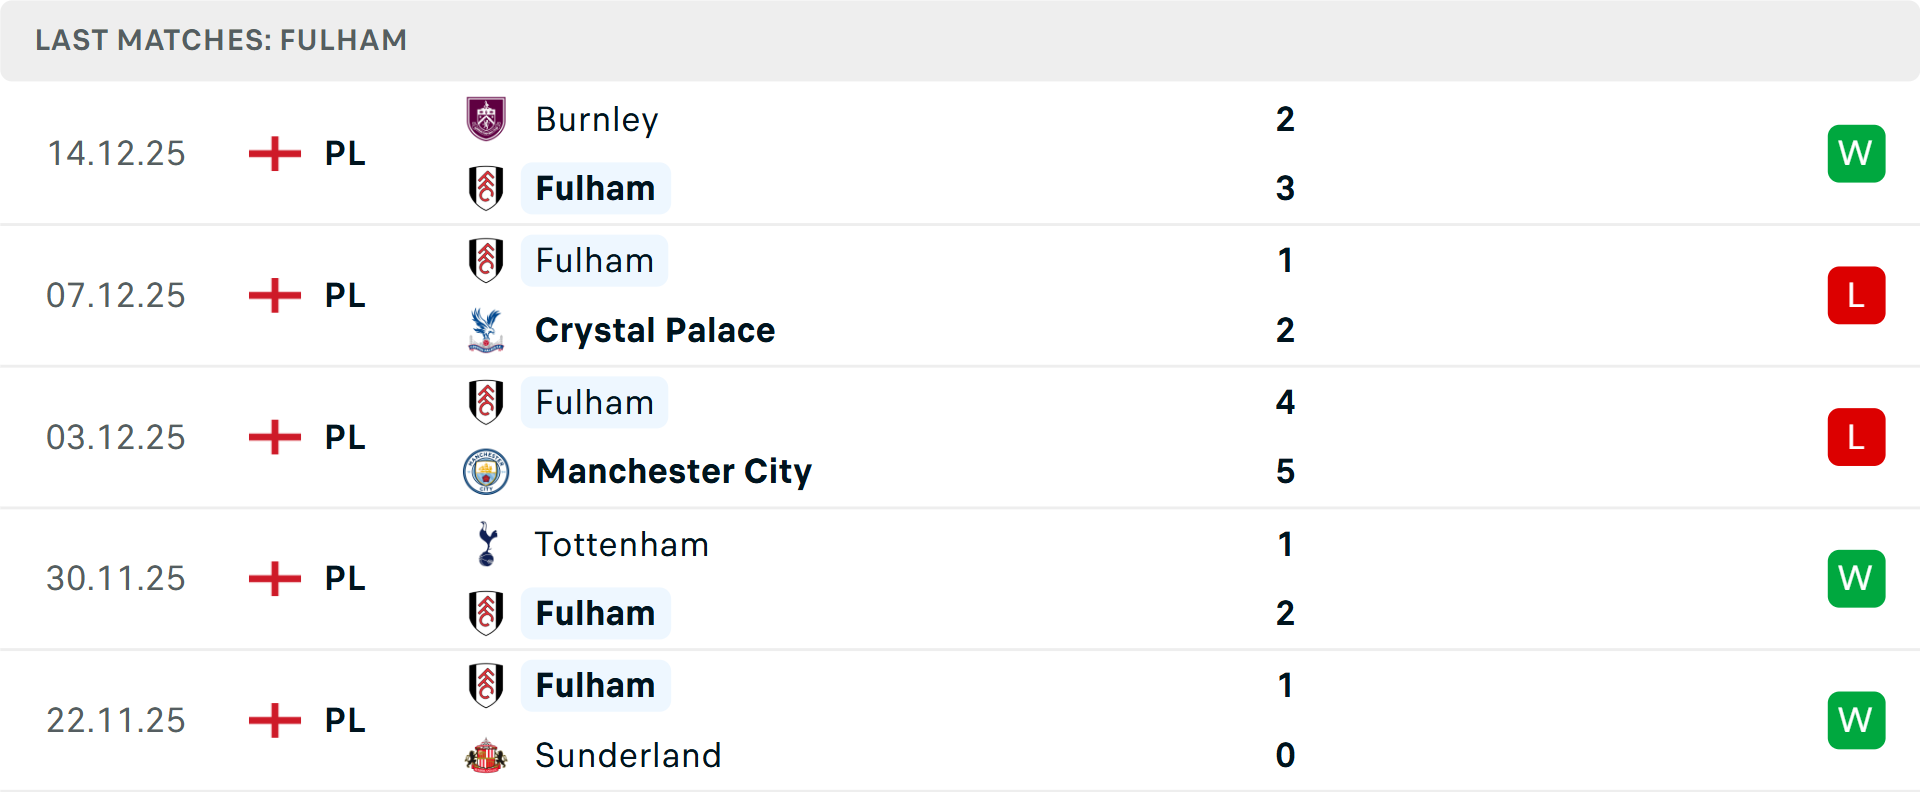
Task: Click the green W badge for Sunderland match
Action: (1856, 720)
